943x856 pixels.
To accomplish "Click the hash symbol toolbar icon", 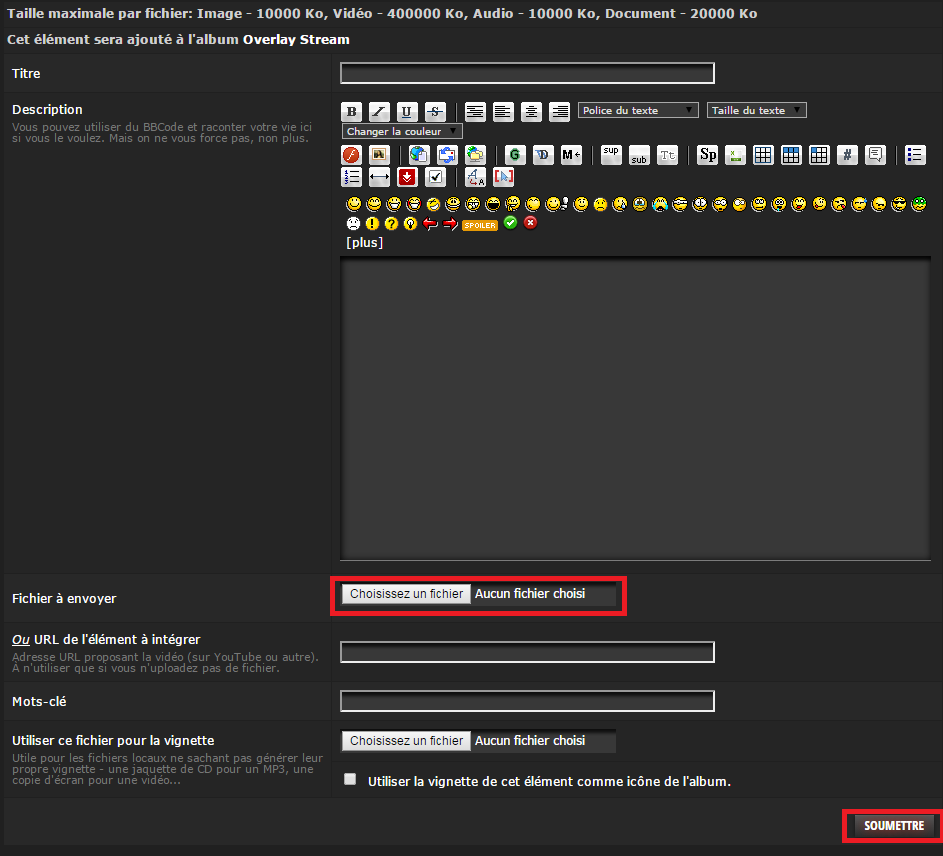I will (x=847, y=155).
